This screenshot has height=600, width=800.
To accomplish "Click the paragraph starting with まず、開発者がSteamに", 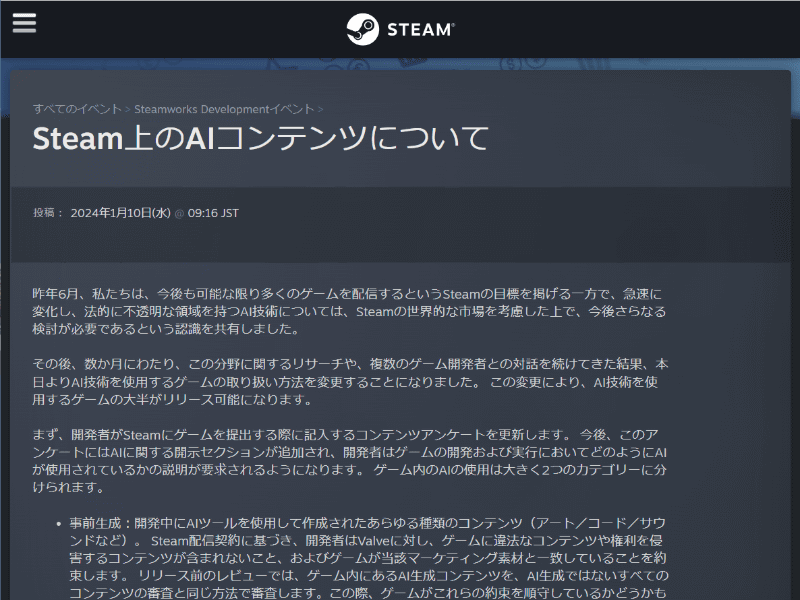I will click(x=349, y=461).
